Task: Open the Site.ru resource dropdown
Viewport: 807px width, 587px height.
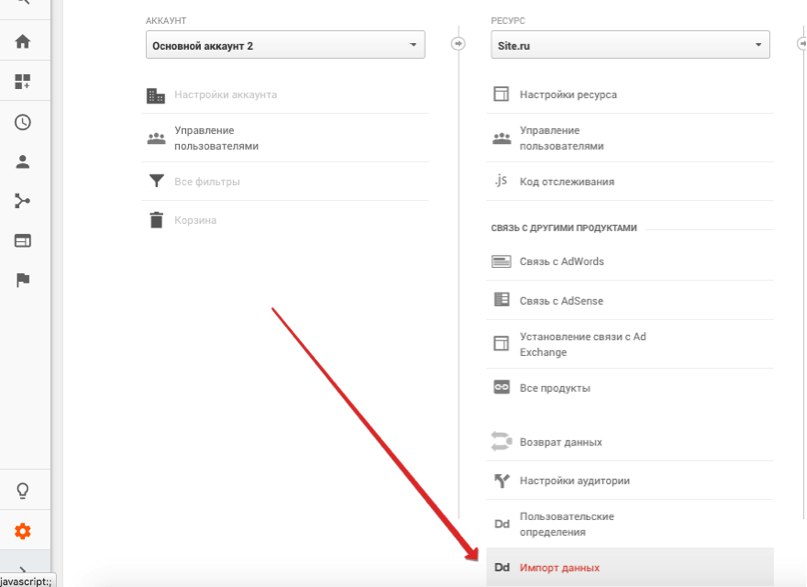Action: click(630, 45)
